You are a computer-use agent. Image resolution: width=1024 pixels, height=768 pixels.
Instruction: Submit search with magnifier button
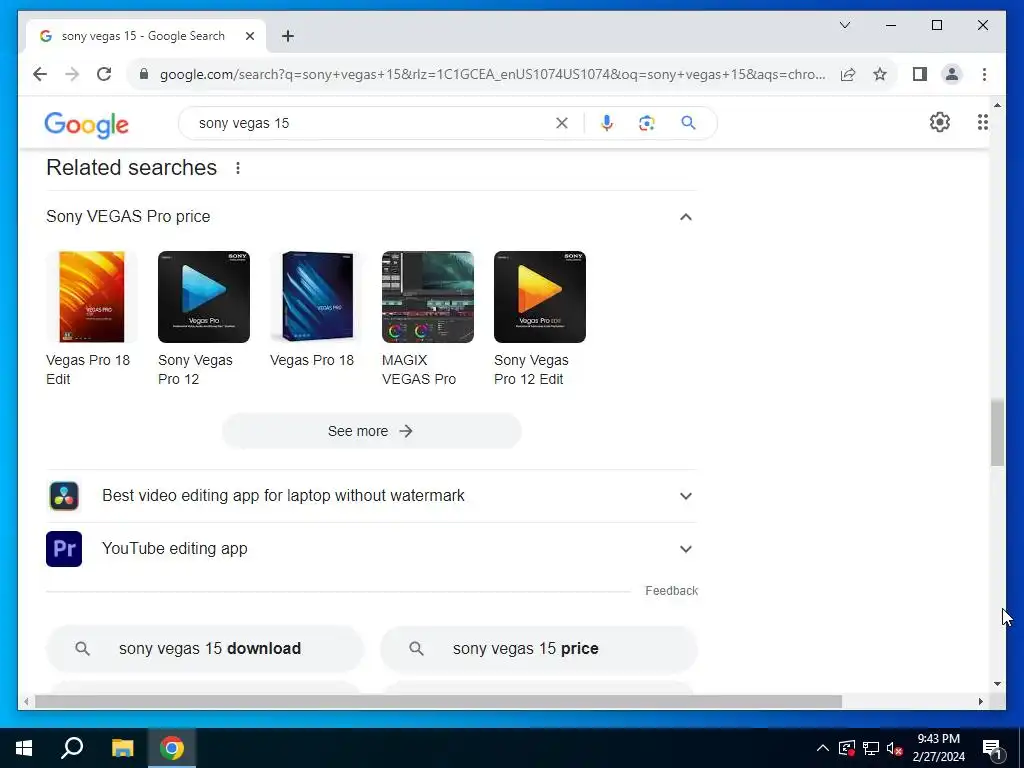[x=688, y=123]
